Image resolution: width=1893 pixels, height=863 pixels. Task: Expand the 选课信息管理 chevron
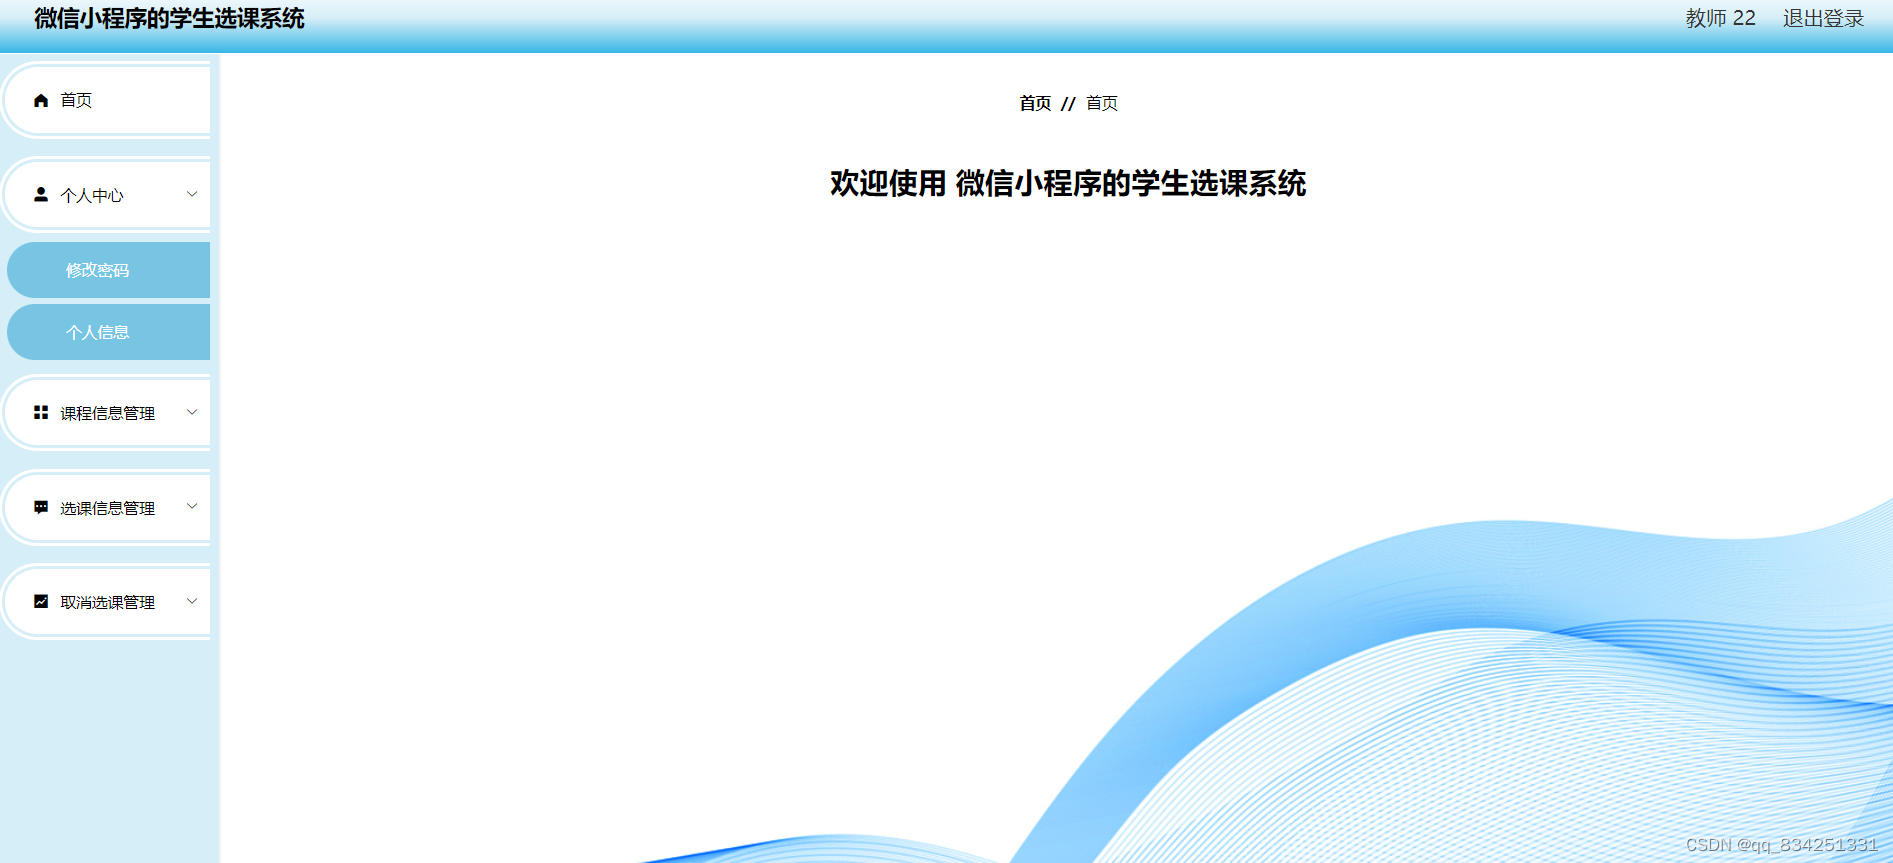pyautogui.click(x=192, y=506)
